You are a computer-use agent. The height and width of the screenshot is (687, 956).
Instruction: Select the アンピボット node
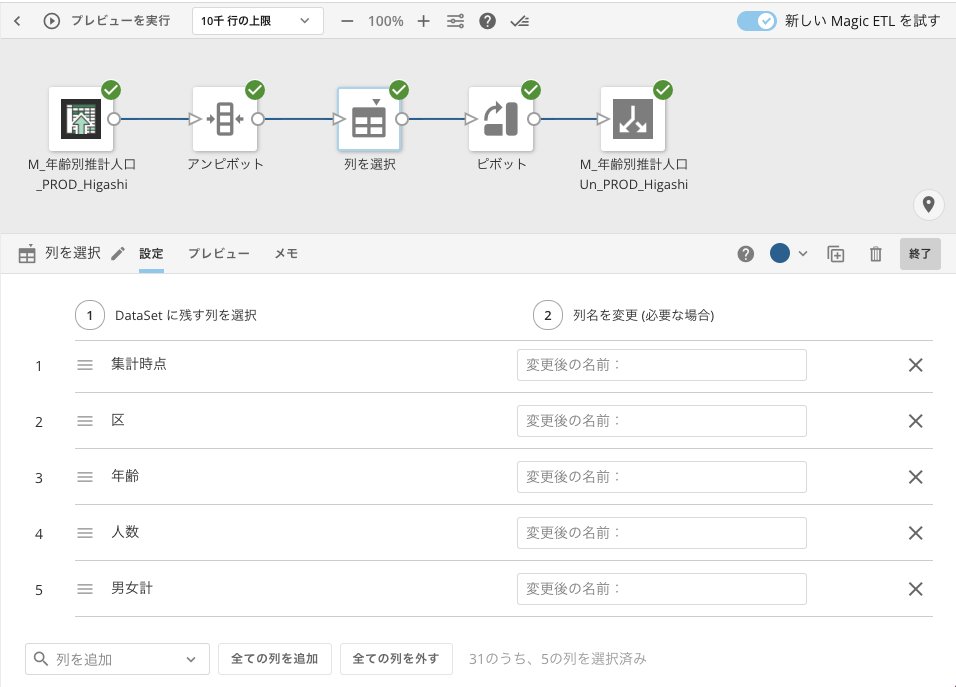pos(225,119)
